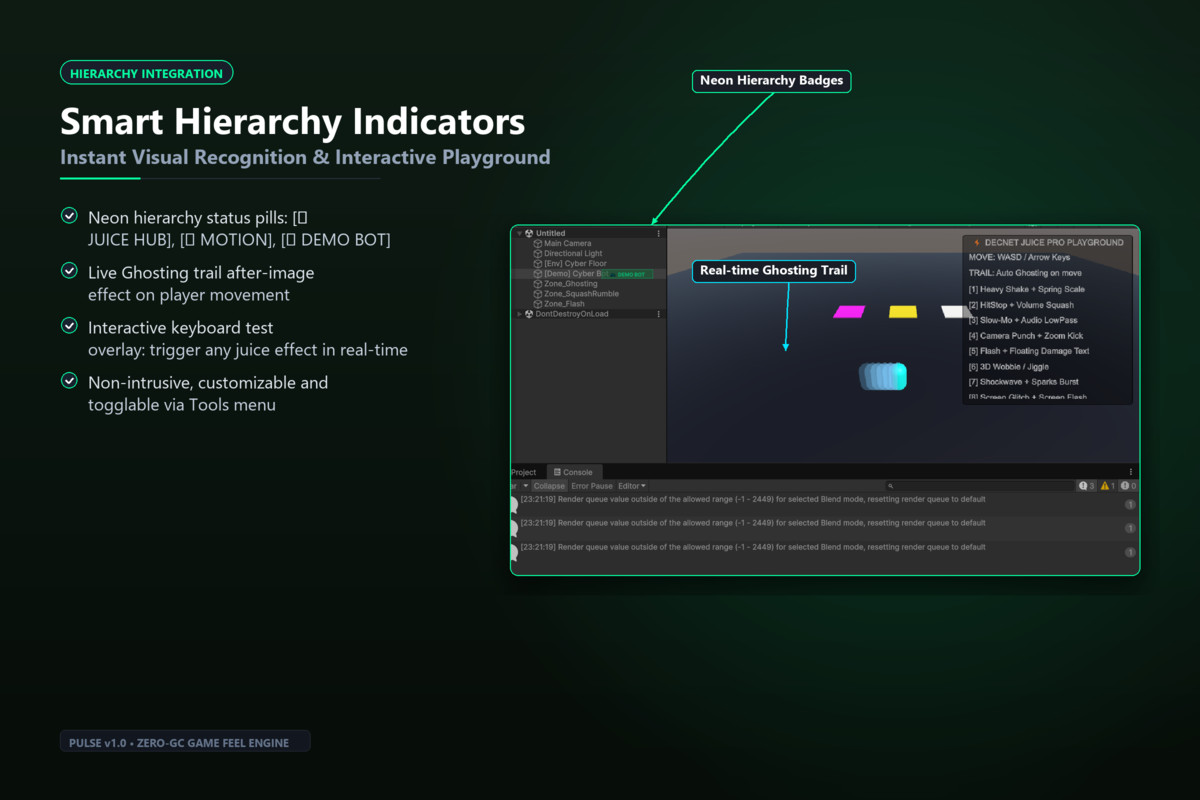Open the Editor dropdown in Console
Image resolution: width=1200 pixels, height=800 pixels.
[632, 486]
